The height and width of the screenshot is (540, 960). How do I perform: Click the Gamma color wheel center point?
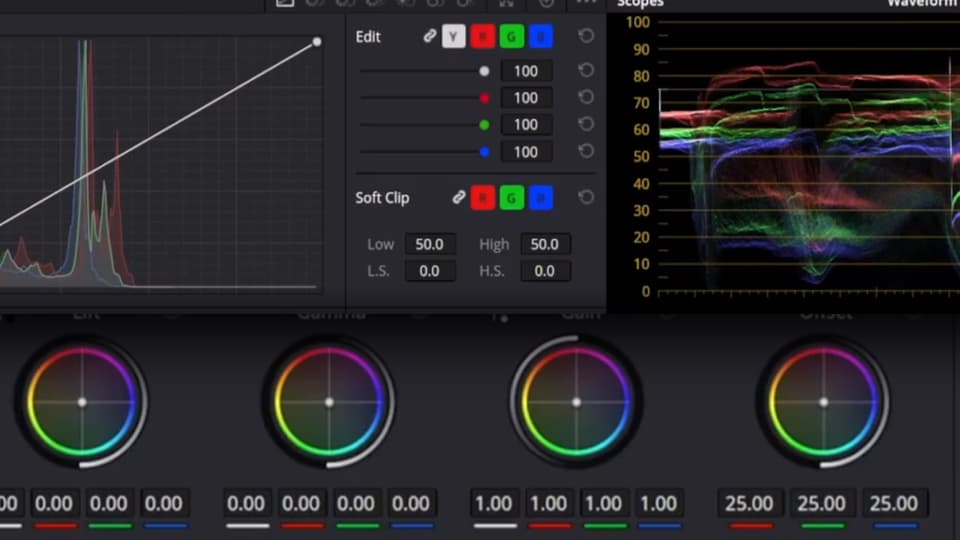coord(329,402)
